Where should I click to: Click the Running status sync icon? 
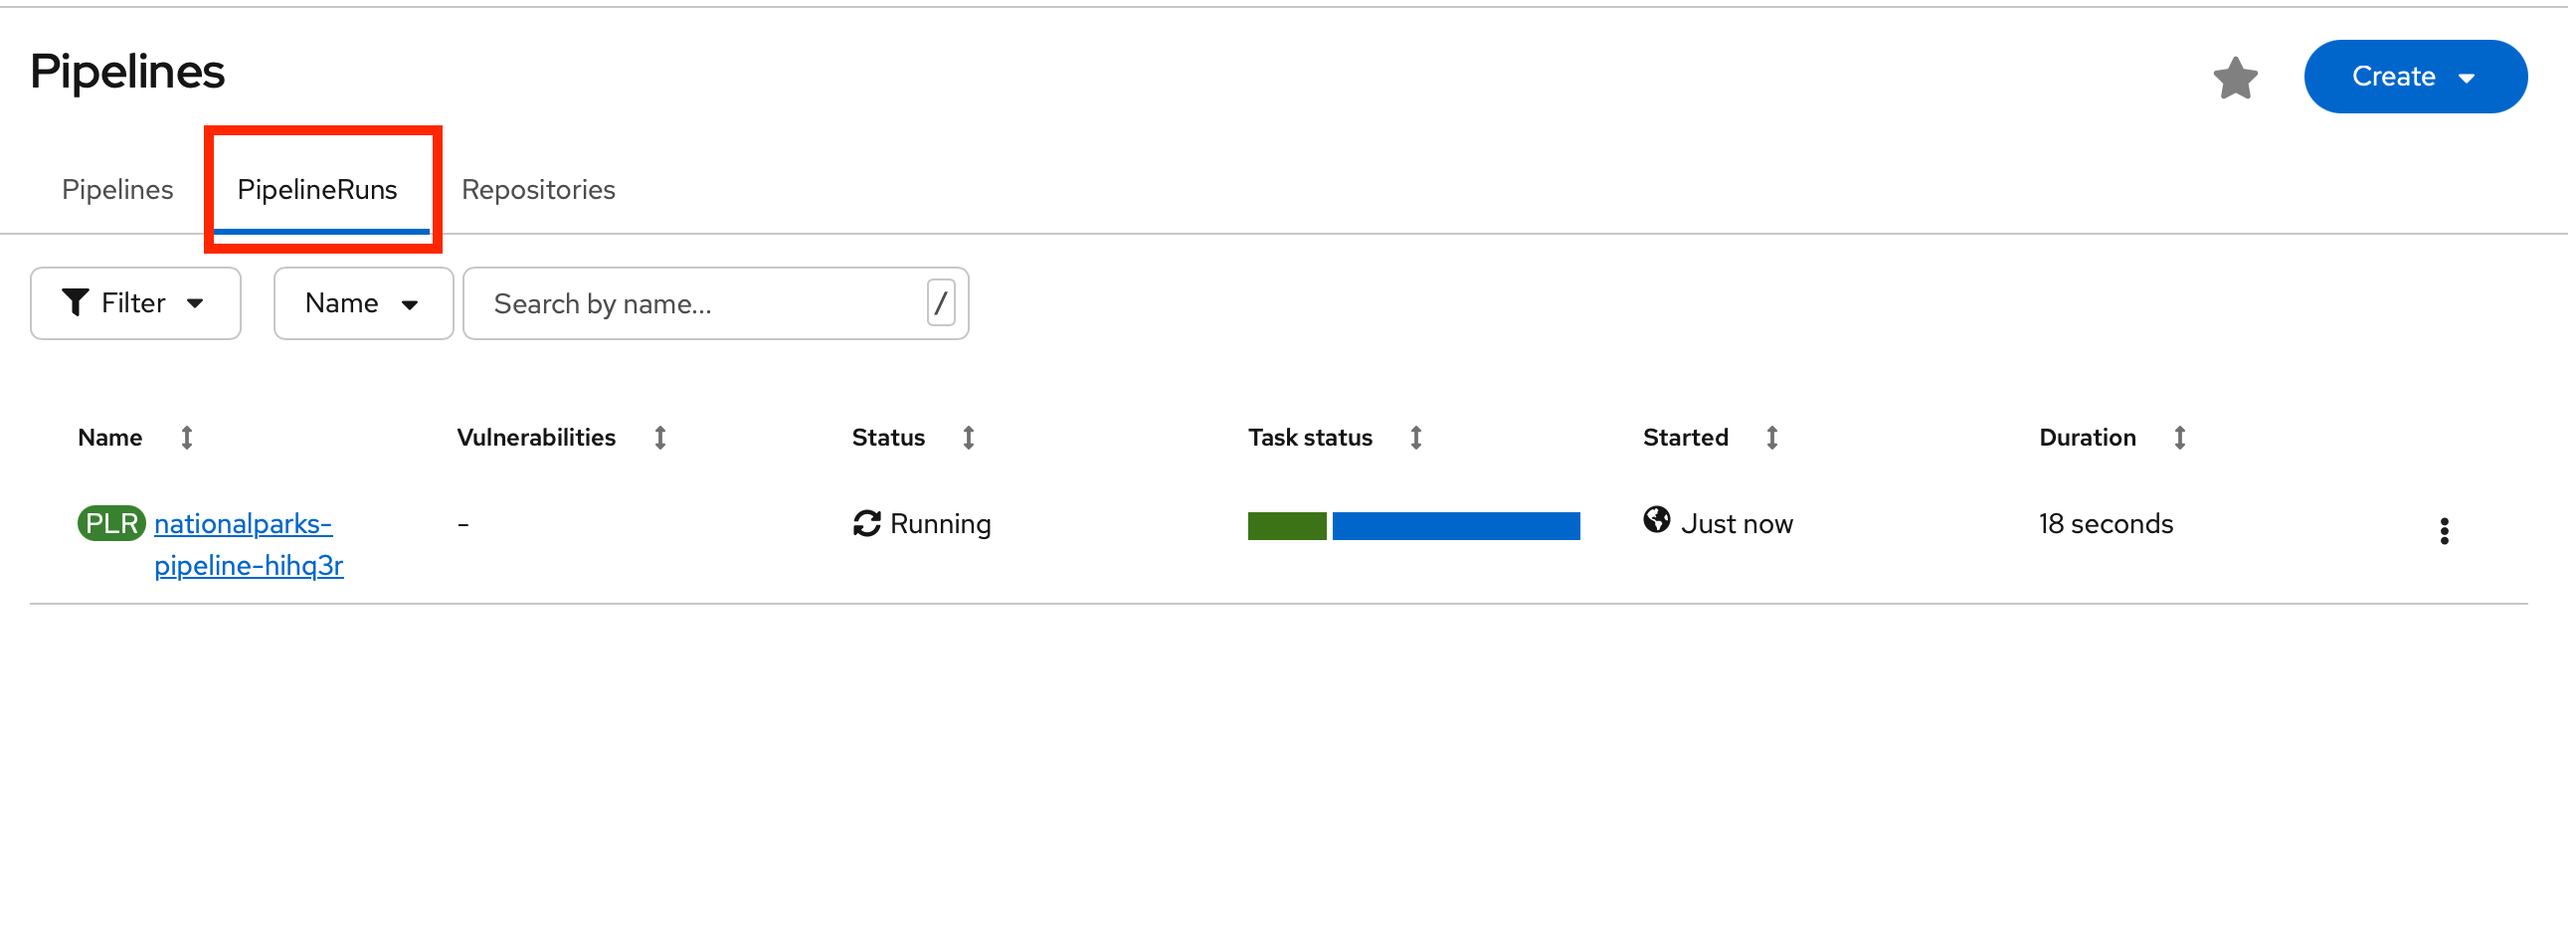[x=866, y=523]
